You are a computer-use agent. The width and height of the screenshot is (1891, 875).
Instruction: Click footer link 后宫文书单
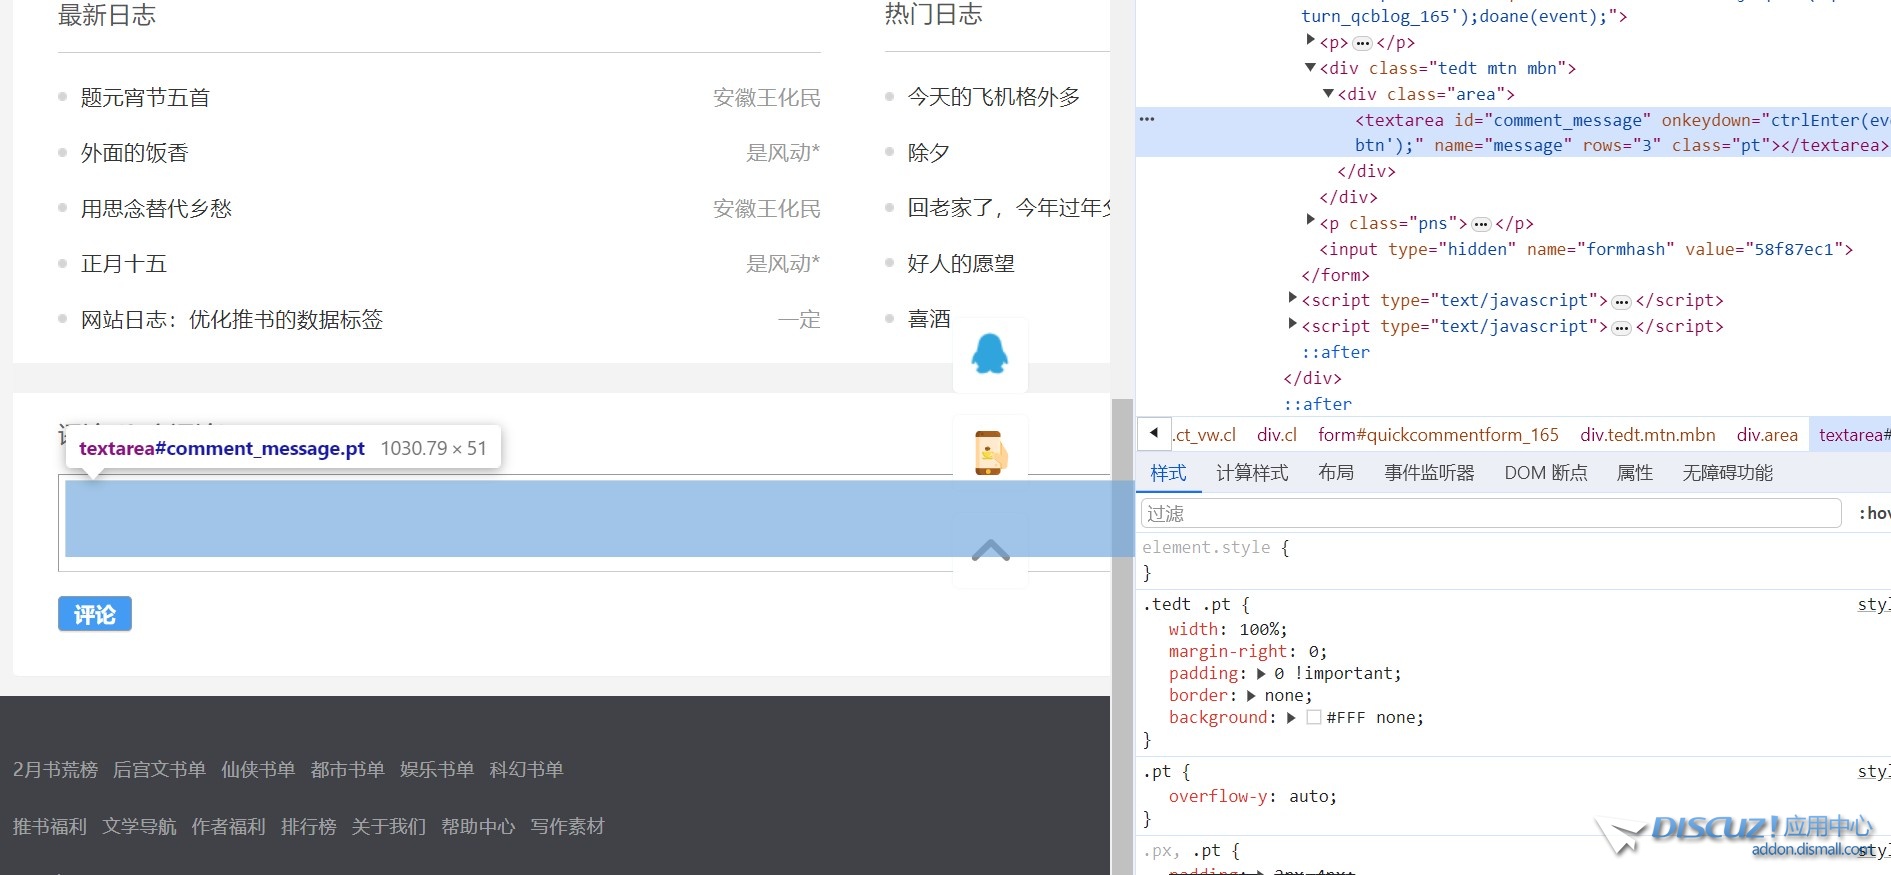coord(159,770)
